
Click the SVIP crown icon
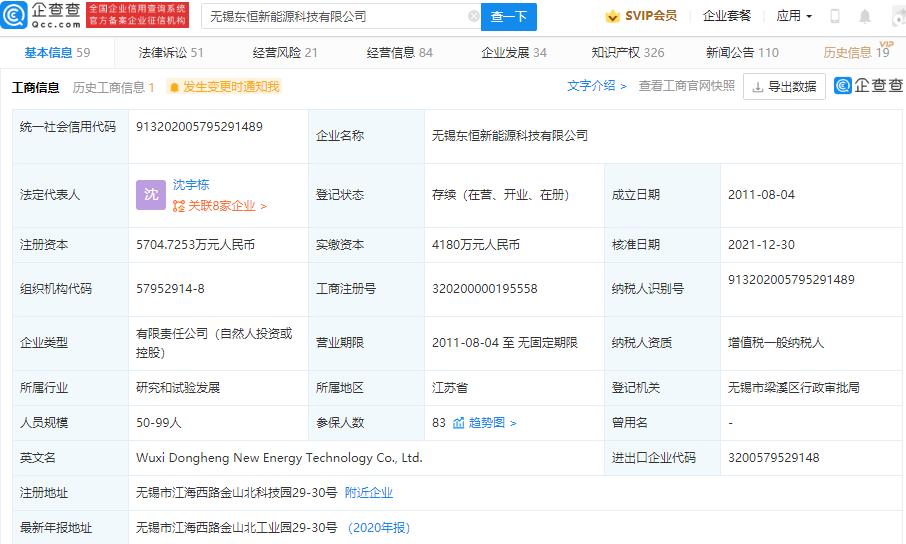(x=612, y=16)
